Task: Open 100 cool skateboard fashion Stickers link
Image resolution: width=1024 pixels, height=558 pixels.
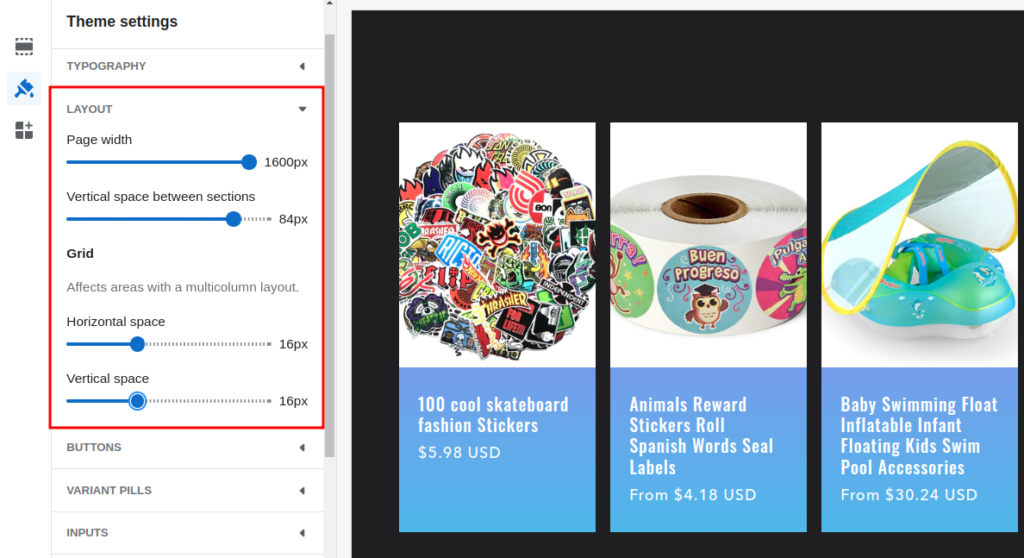Action: coord(493,415)
